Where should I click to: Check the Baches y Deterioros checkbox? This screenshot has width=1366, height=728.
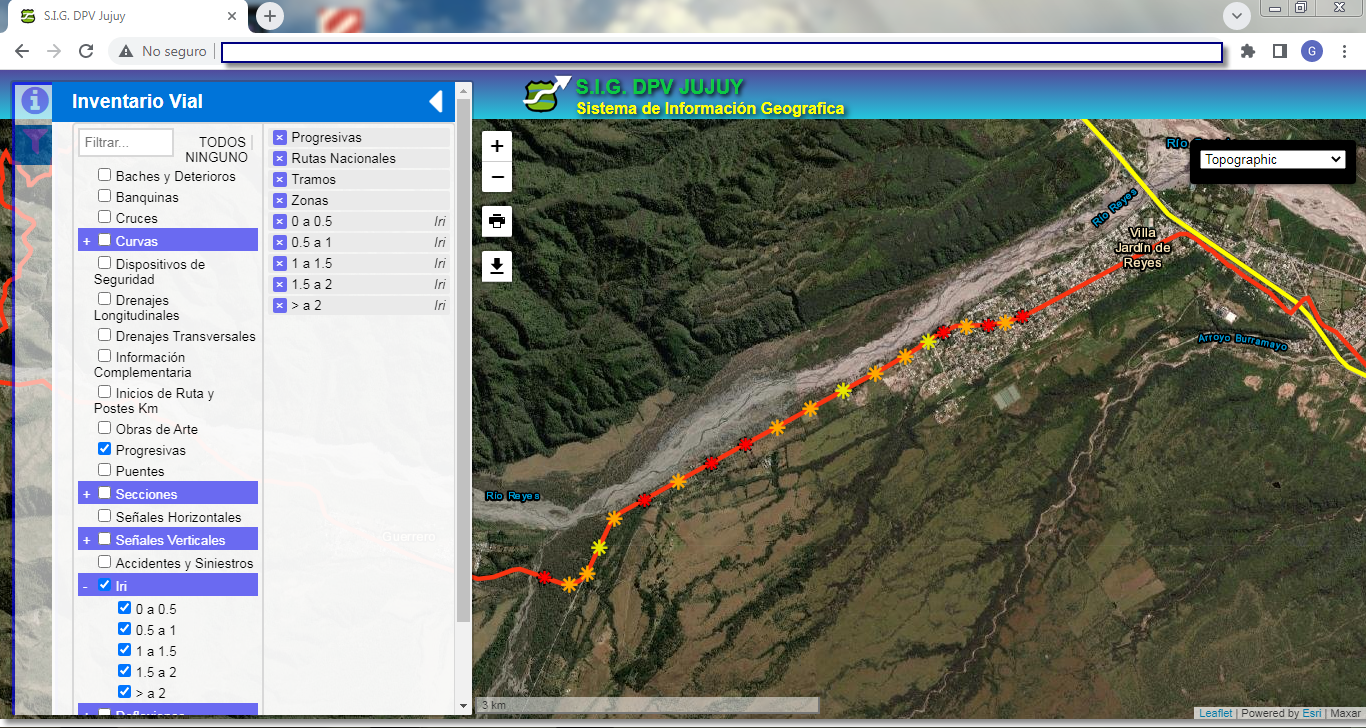click(105, 175)
